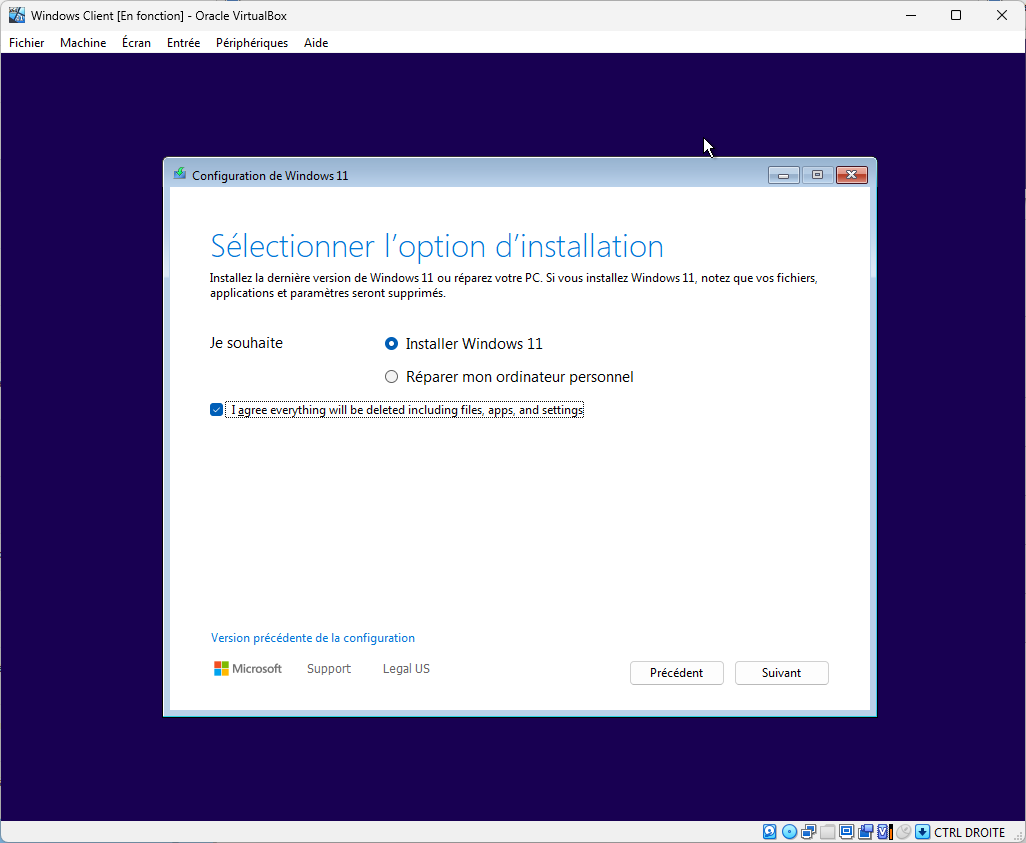Click the optical disc indicator in status bar
This screenshot has width=1026, height=843.
[x=789, y=832]
